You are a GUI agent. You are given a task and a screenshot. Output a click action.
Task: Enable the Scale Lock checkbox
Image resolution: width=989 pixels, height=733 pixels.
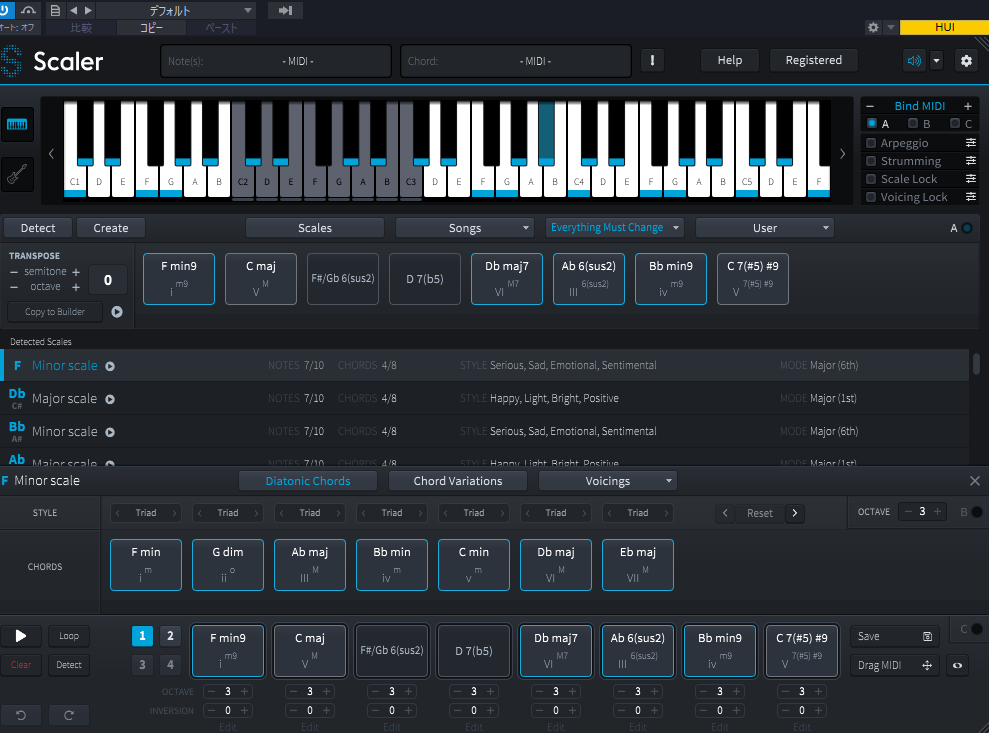(x=871, y=179)
